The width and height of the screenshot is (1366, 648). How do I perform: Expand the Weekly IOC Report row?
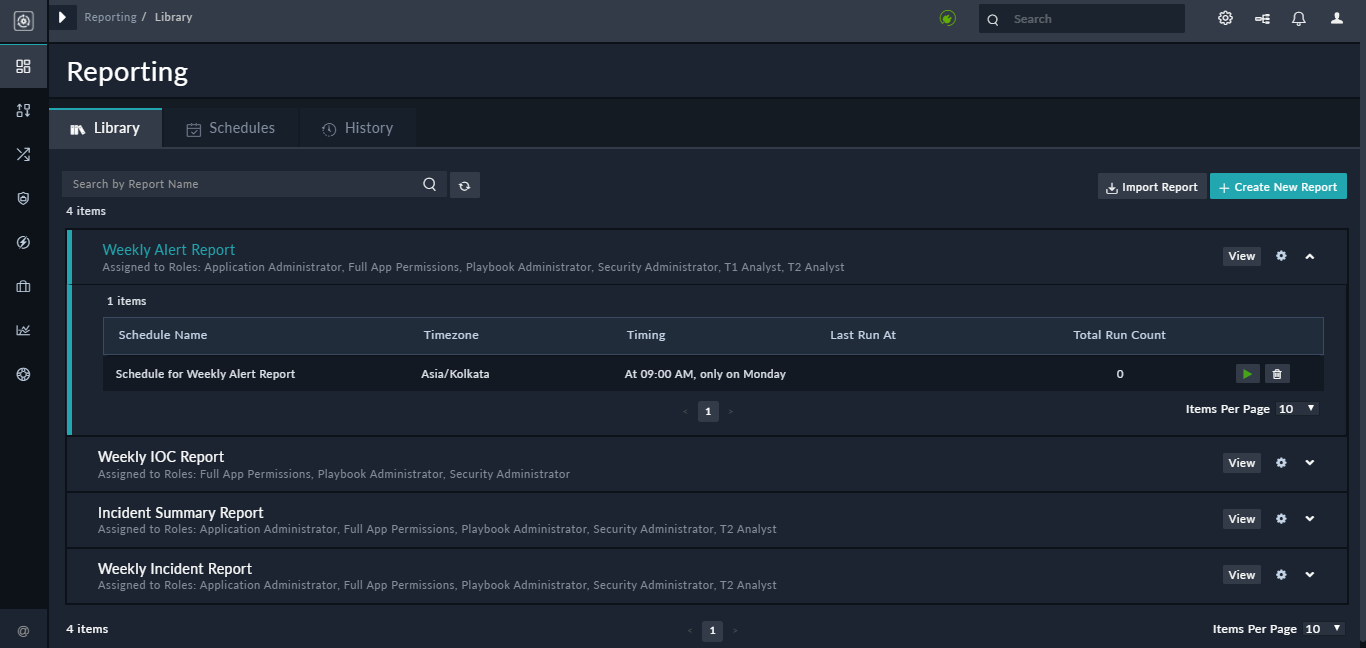tap(1310, 463)
